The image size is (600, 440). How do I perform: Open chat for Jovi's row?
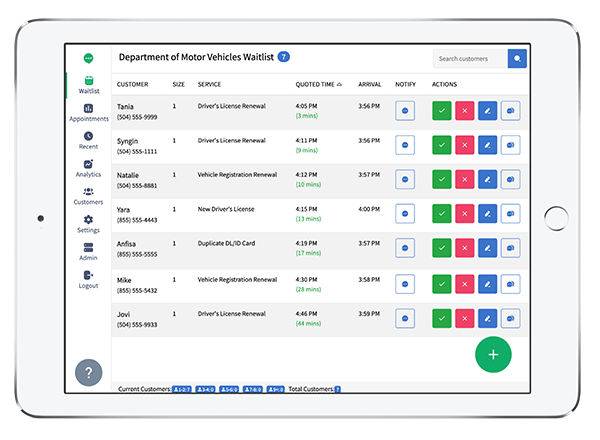[510, 318]
